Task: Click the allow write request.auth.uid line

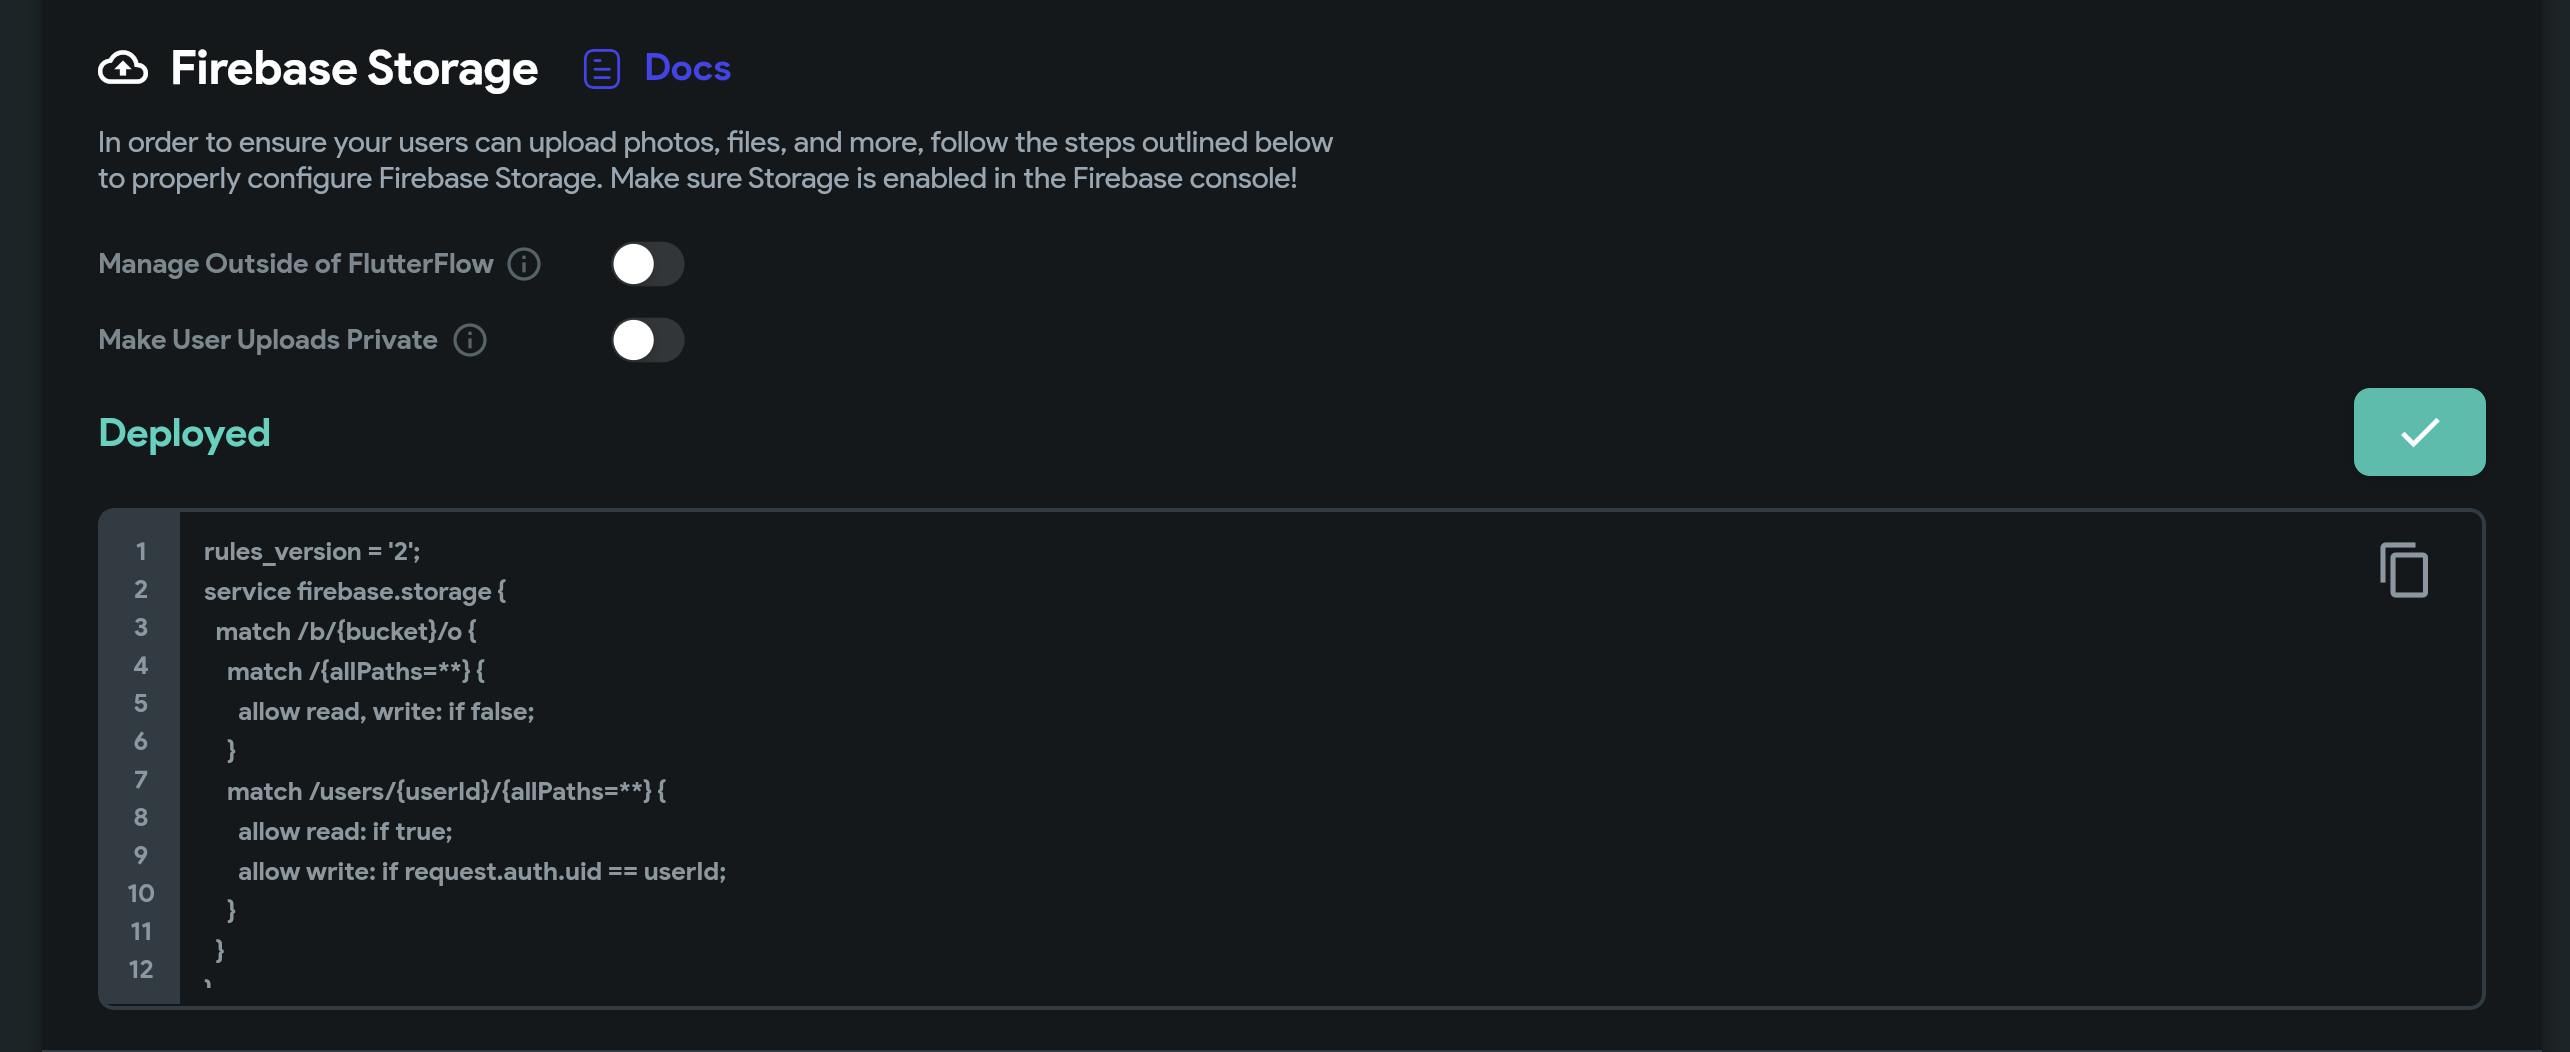Action: click(481, 871)
